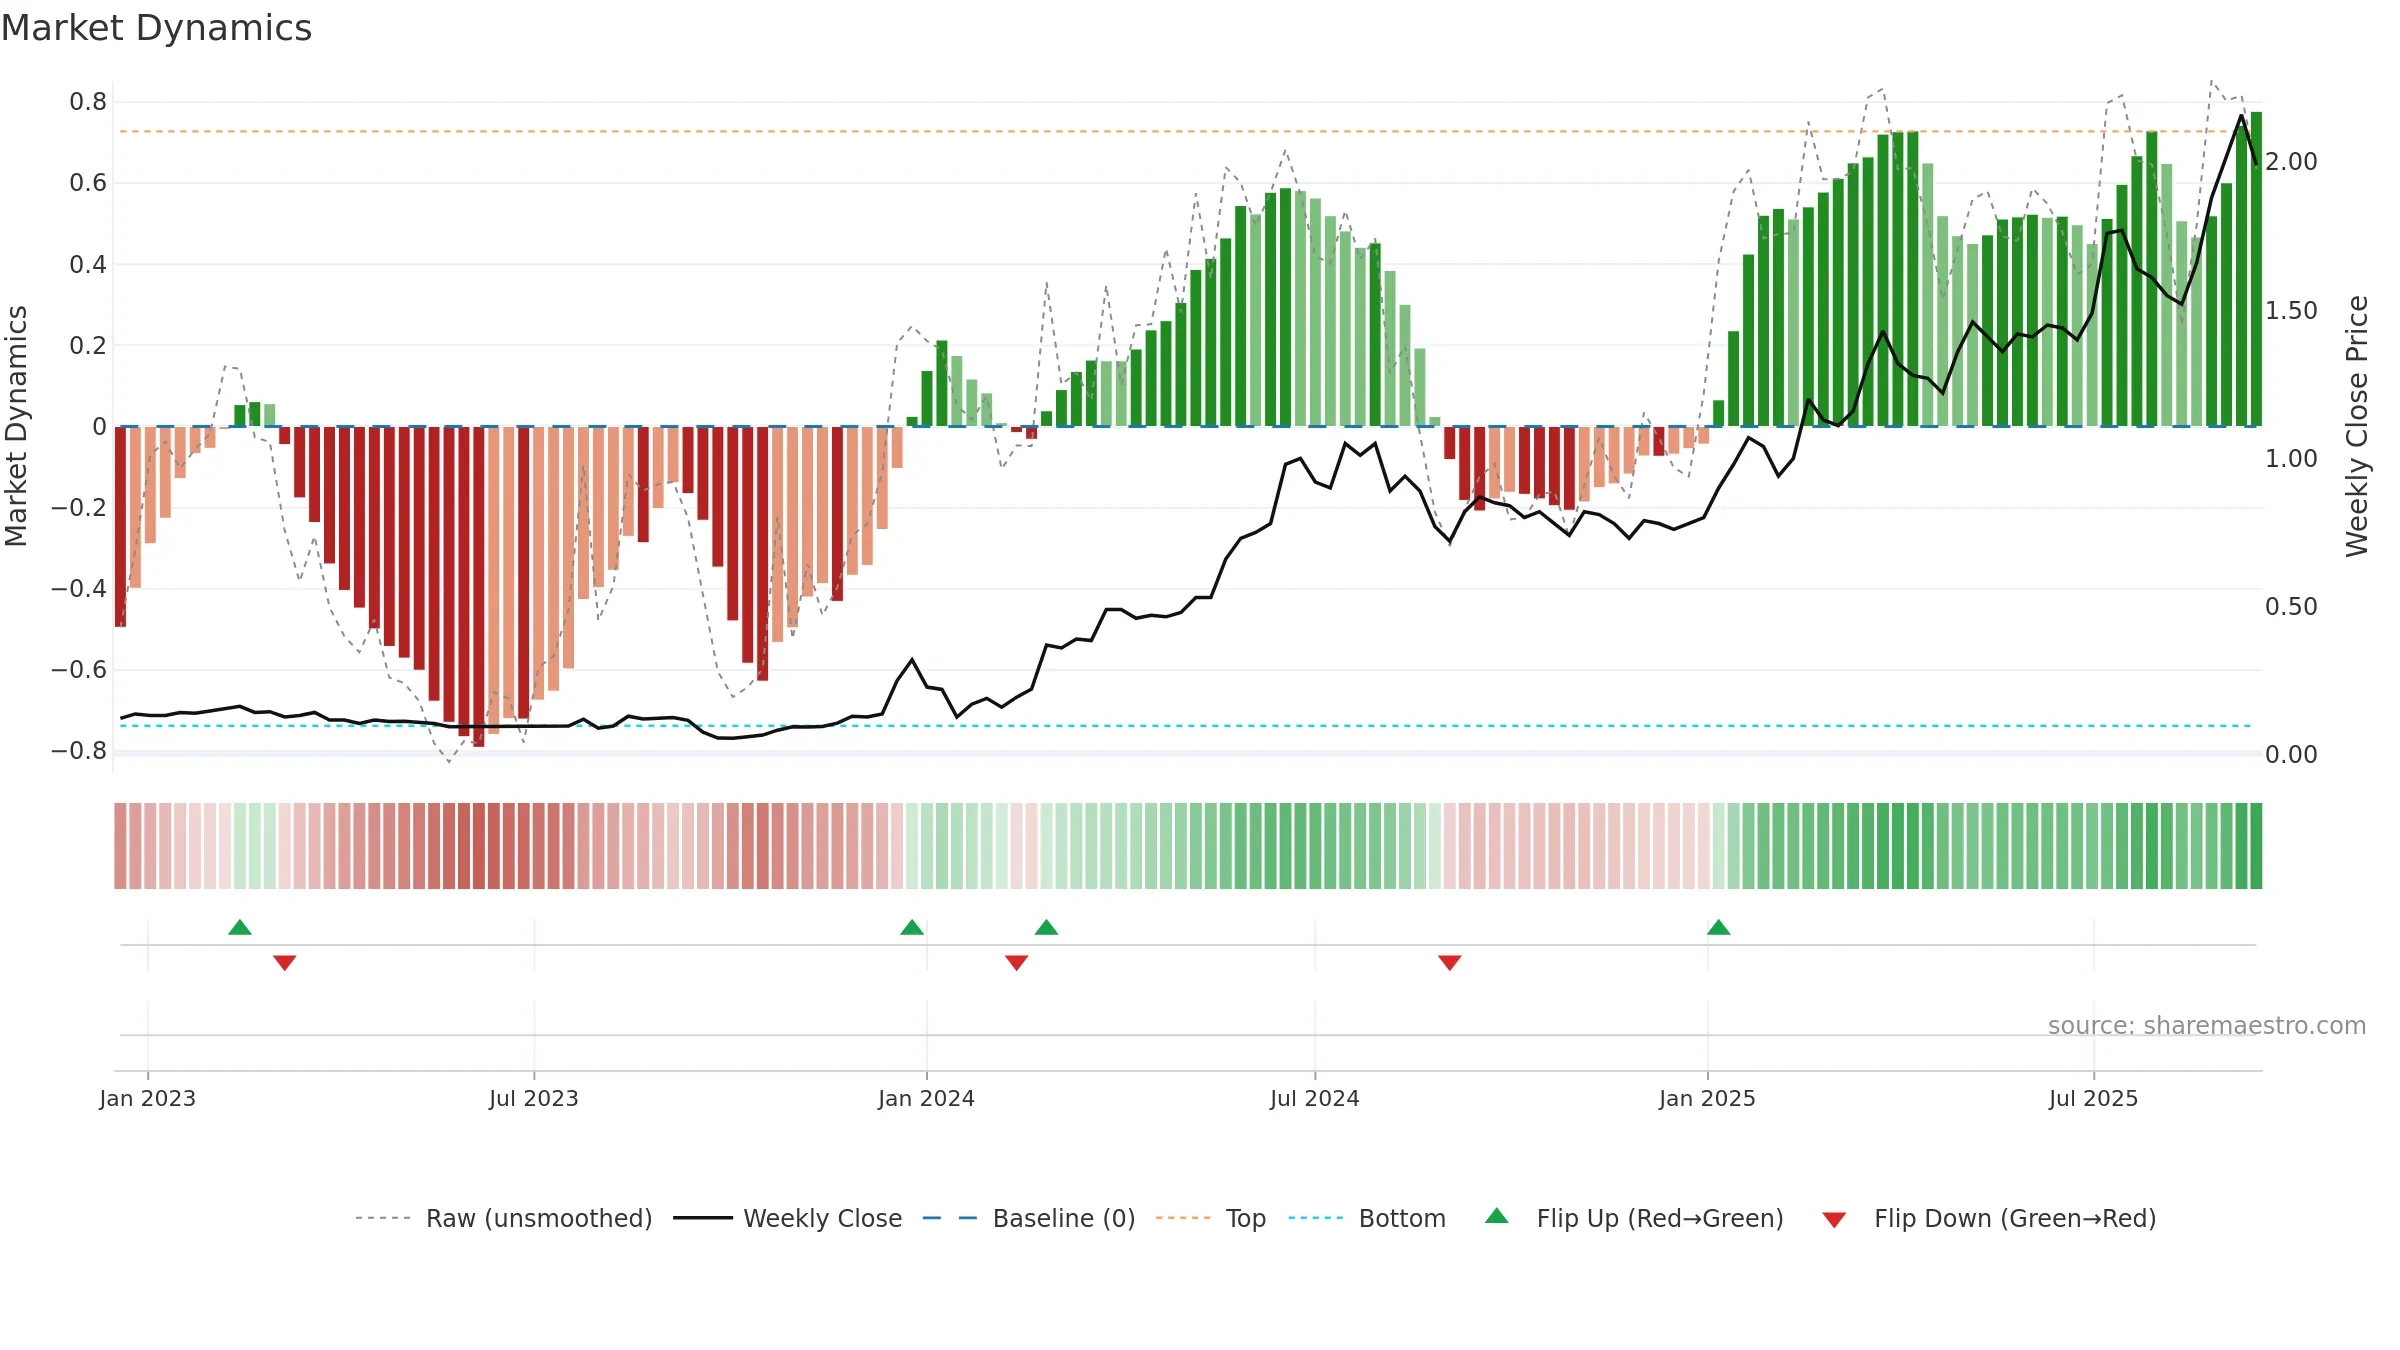Image resolution: width=2400 pixels, height=1350 pixels.
Task: Click the Jan 2024 axis label
Action: [927, 1098]
